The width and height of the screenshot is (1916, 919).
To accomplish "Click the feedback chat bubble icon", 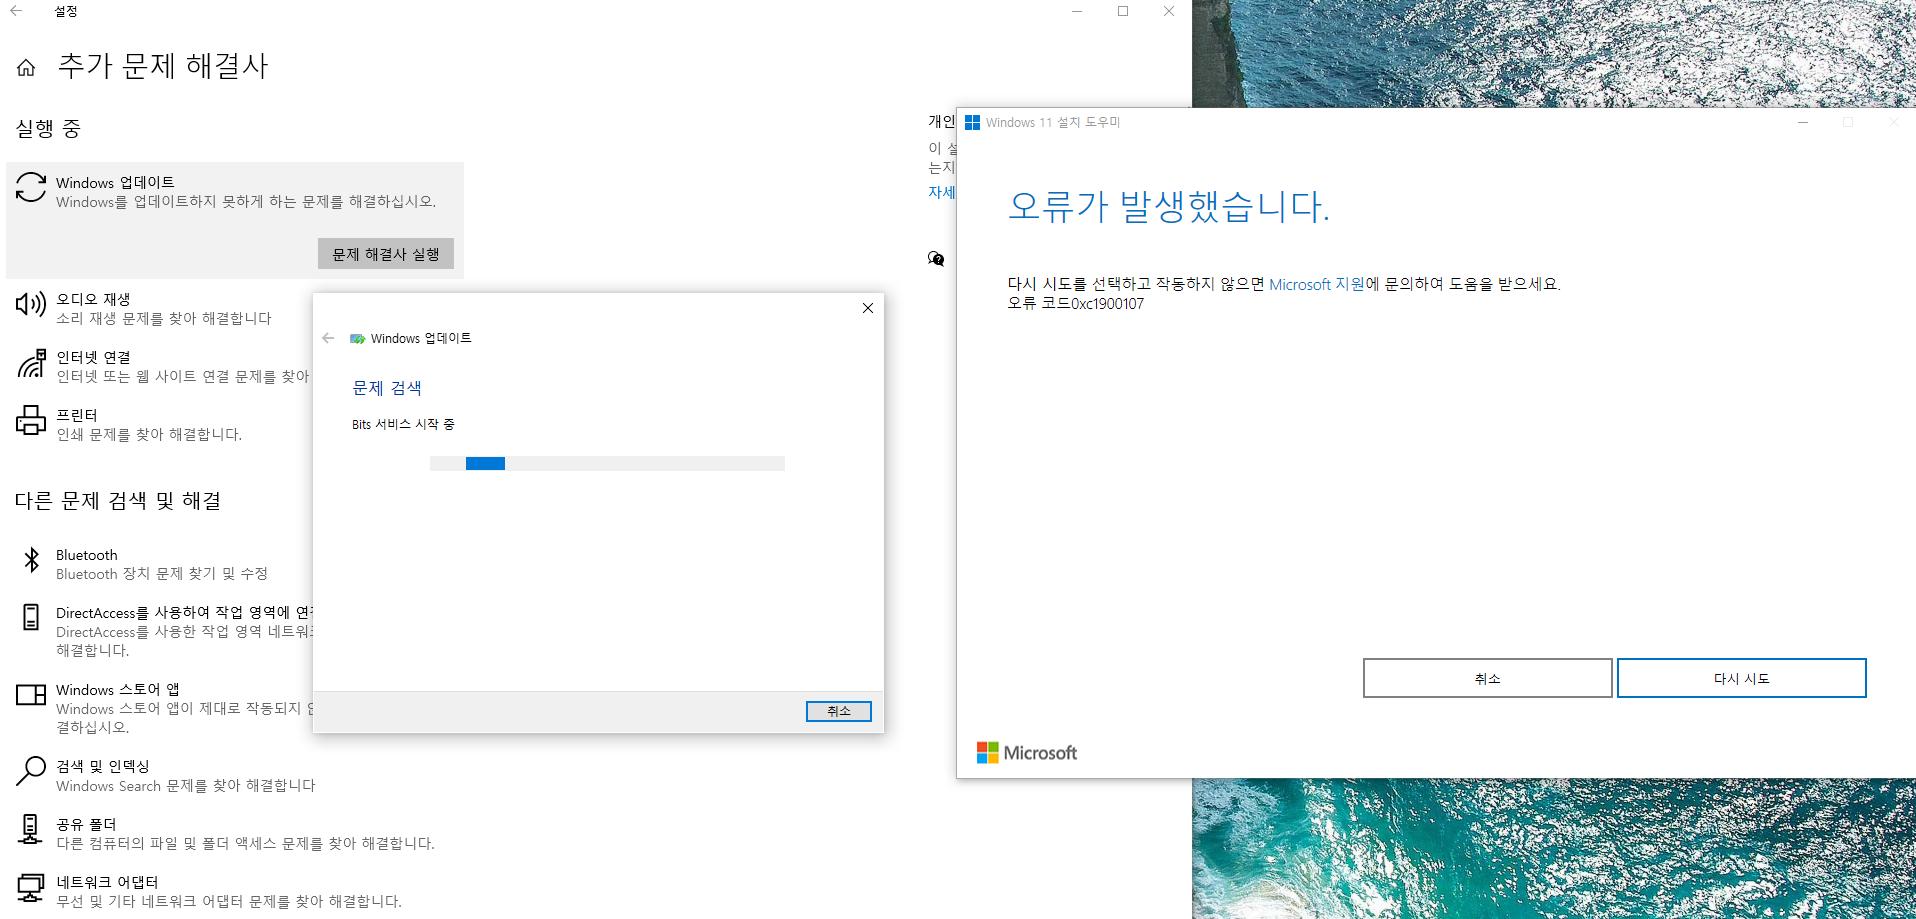I will [x=936, y=259].
